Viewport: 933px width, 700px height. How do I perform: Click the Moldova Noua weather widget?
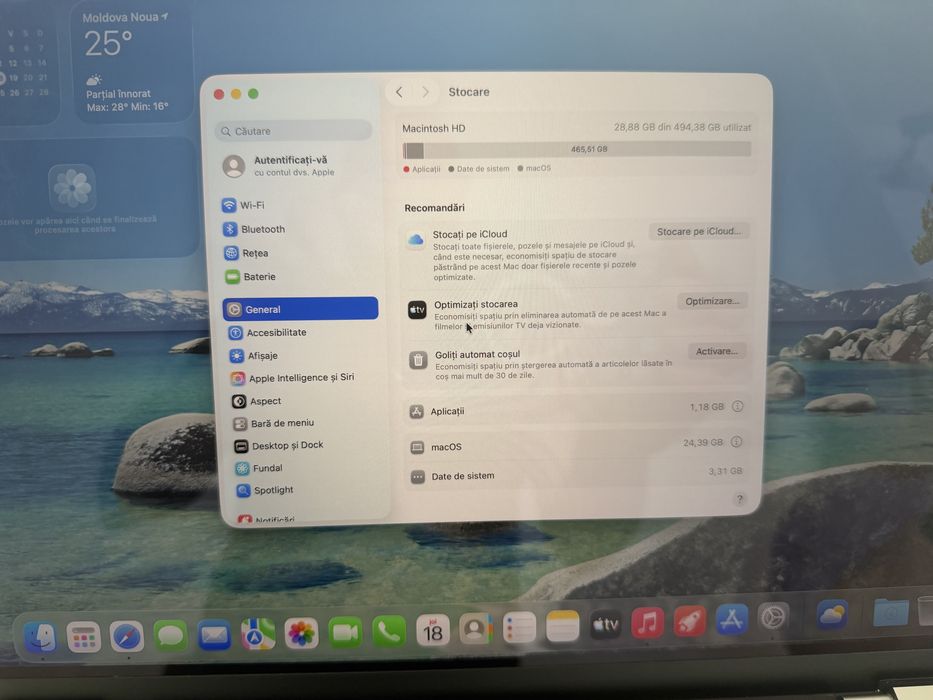pos(133,62)
